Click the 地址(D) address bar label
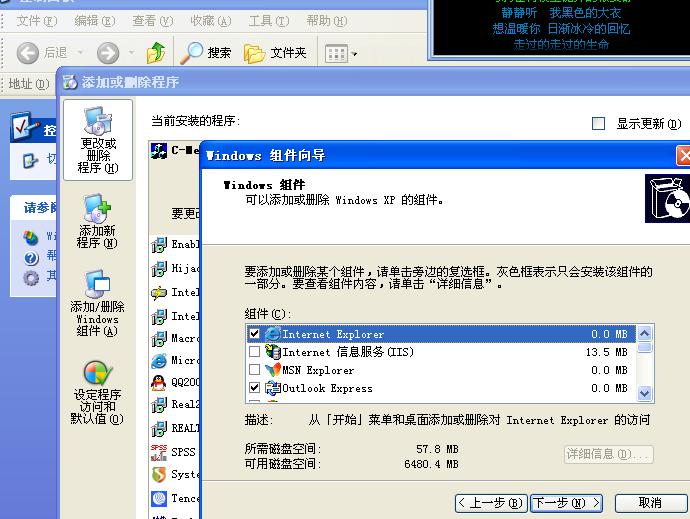Image resolution: width=690 pixels, height=519 pixels. coord(29,83)
